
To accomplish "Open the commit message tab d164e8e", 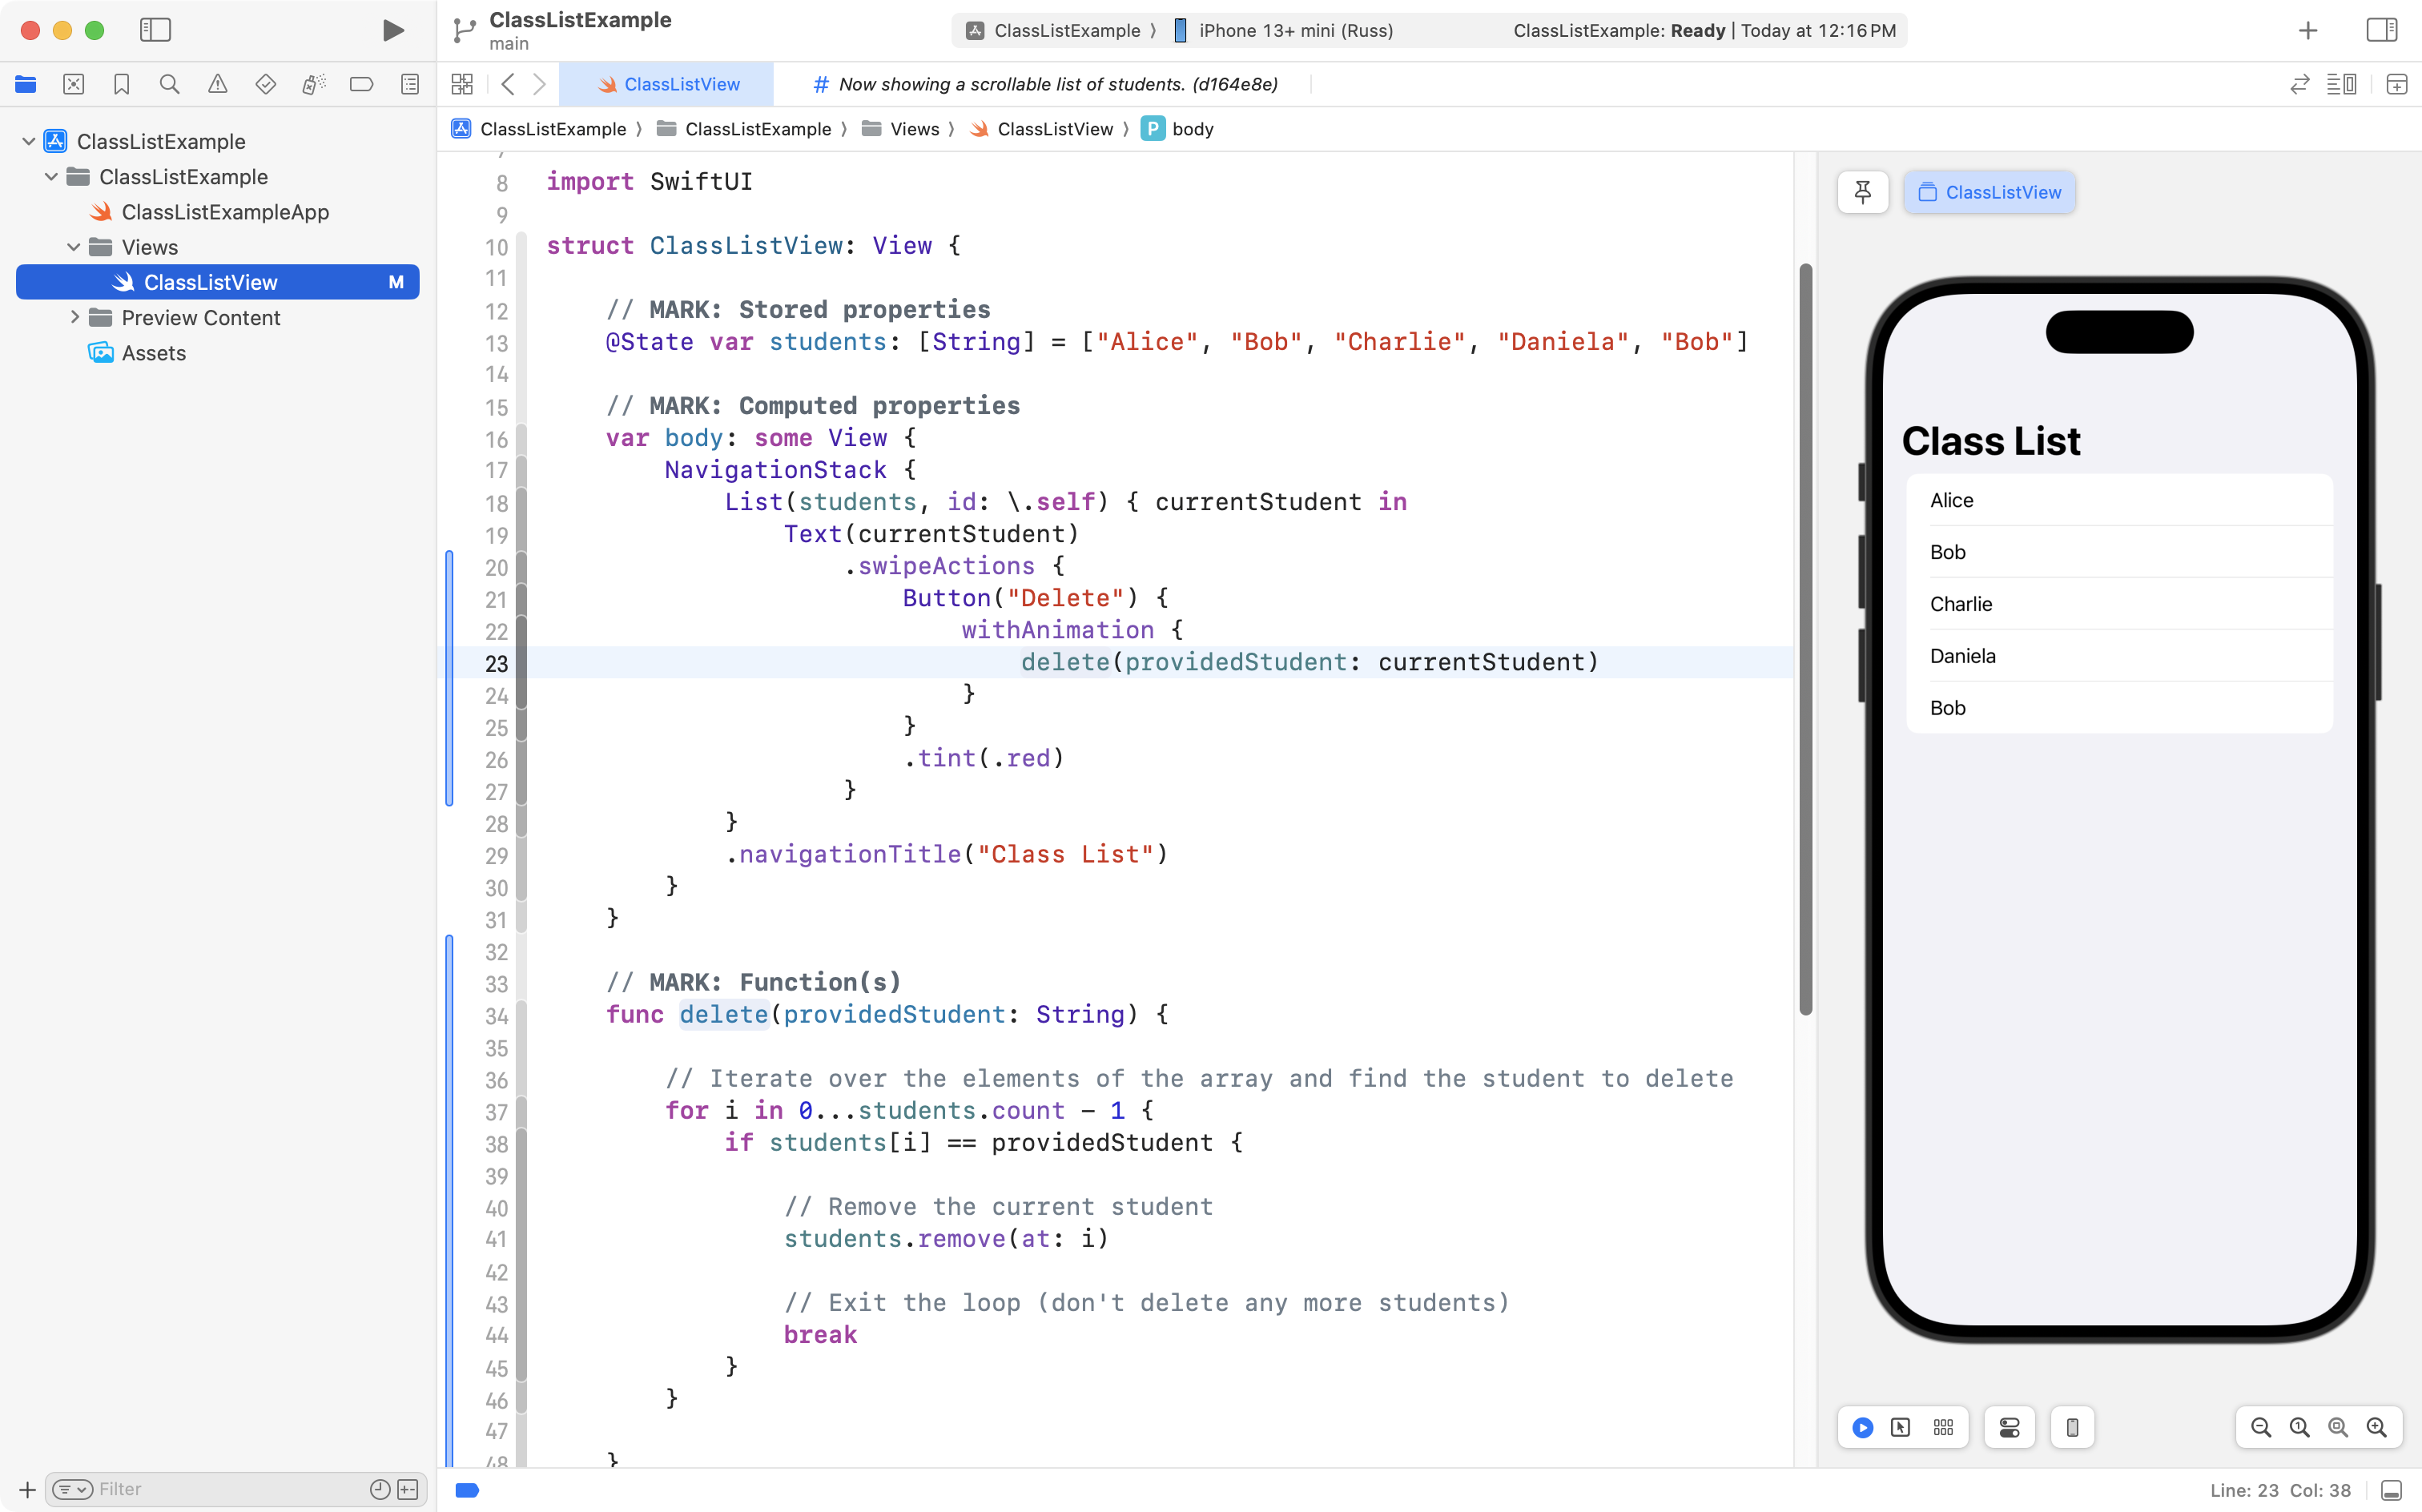I will 1046,85.
